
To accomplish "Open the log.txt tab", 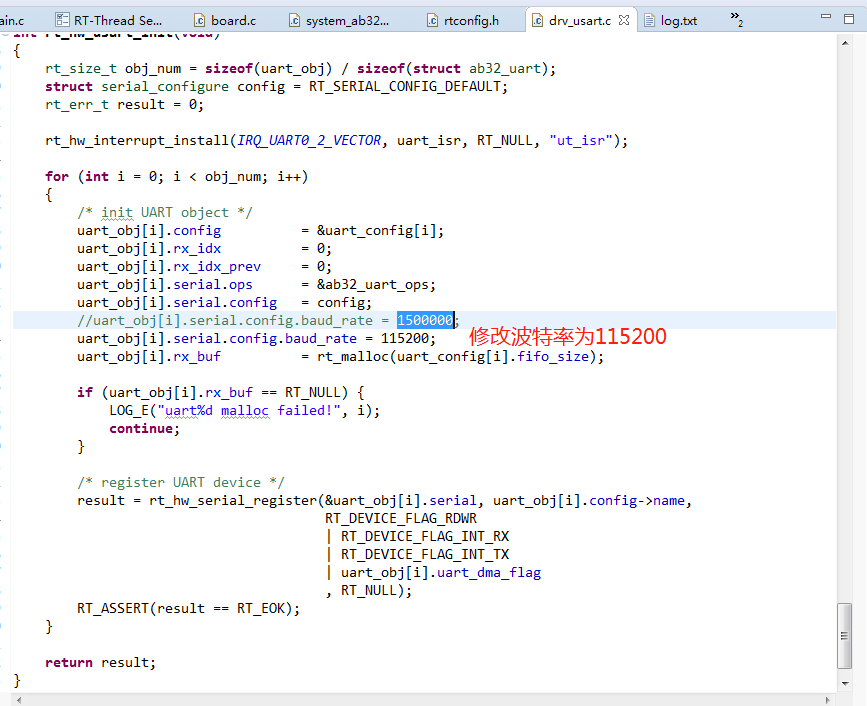I will pos(671,20).
